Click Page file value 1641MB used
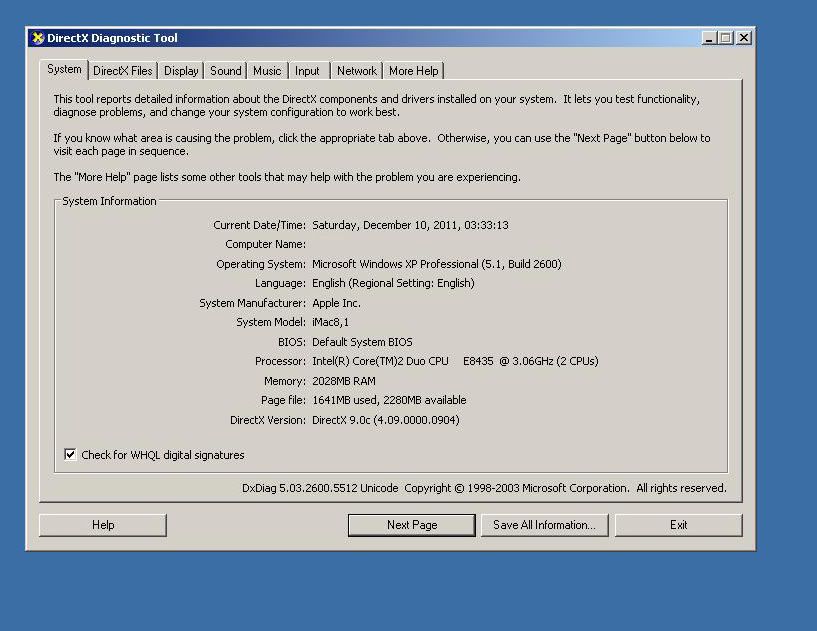Screen dimensions: 817x631 tap(389, 400)
